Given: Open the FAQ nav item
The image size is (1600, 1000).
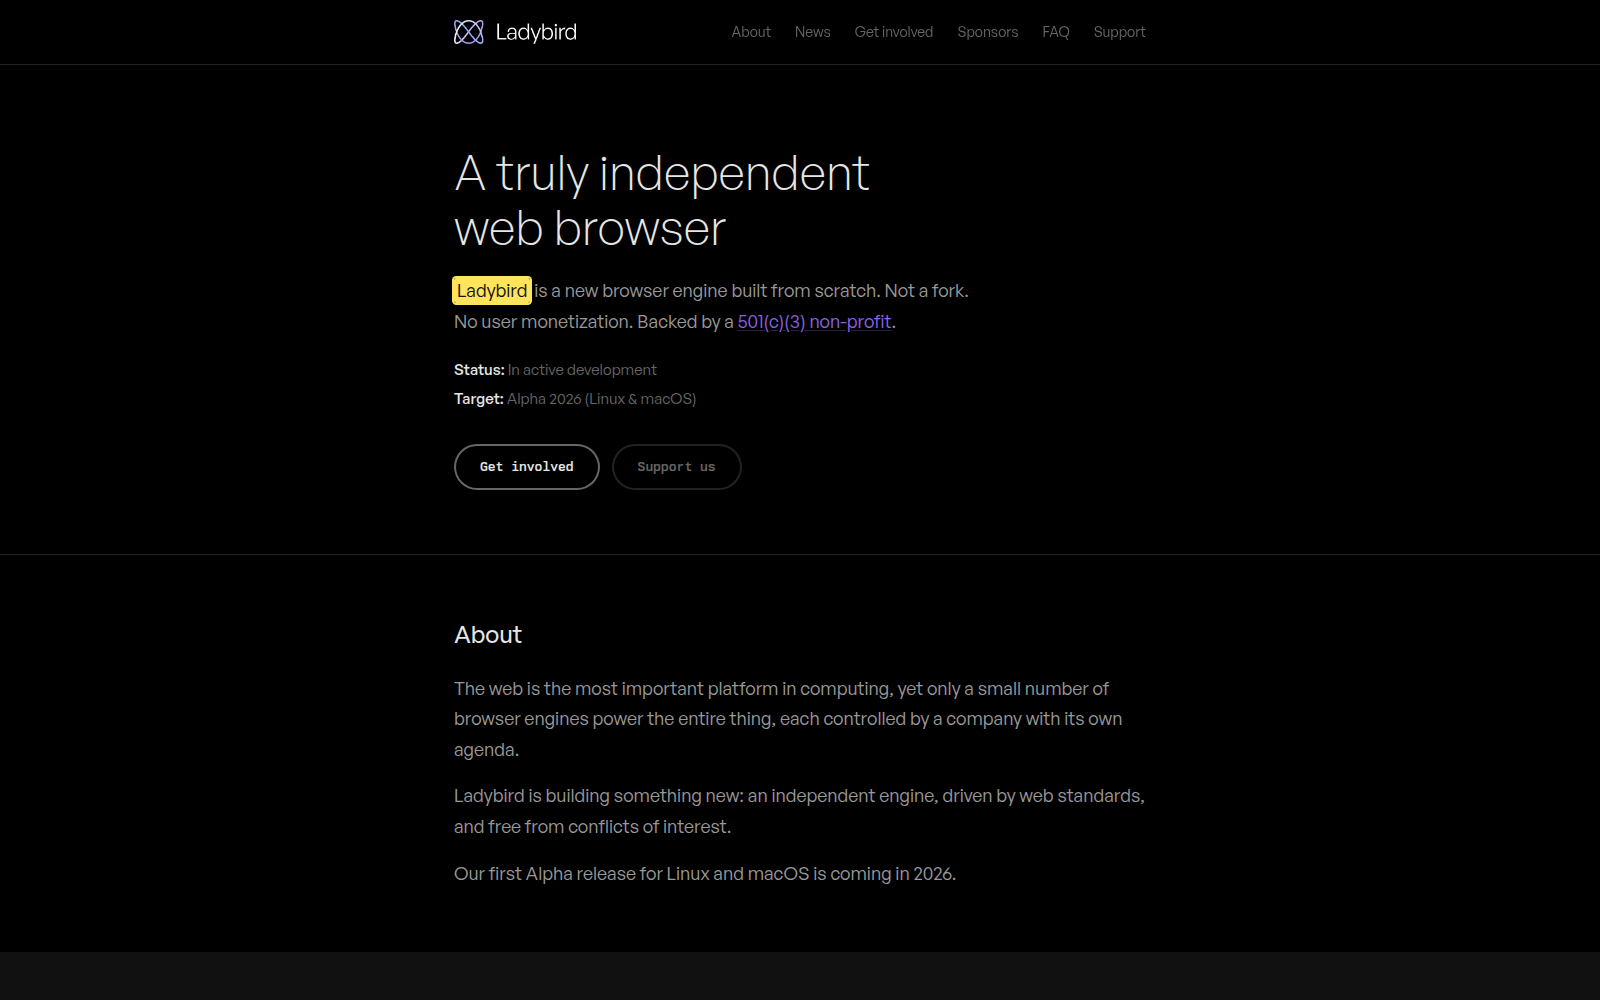Looking at the screenshot, I should [1056, 32].
